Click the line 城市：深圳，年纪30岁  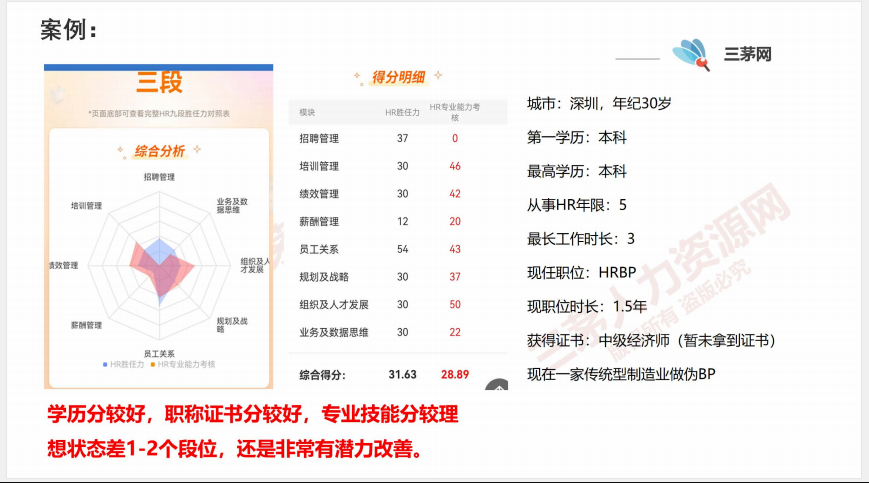click(x=599, y=104)
